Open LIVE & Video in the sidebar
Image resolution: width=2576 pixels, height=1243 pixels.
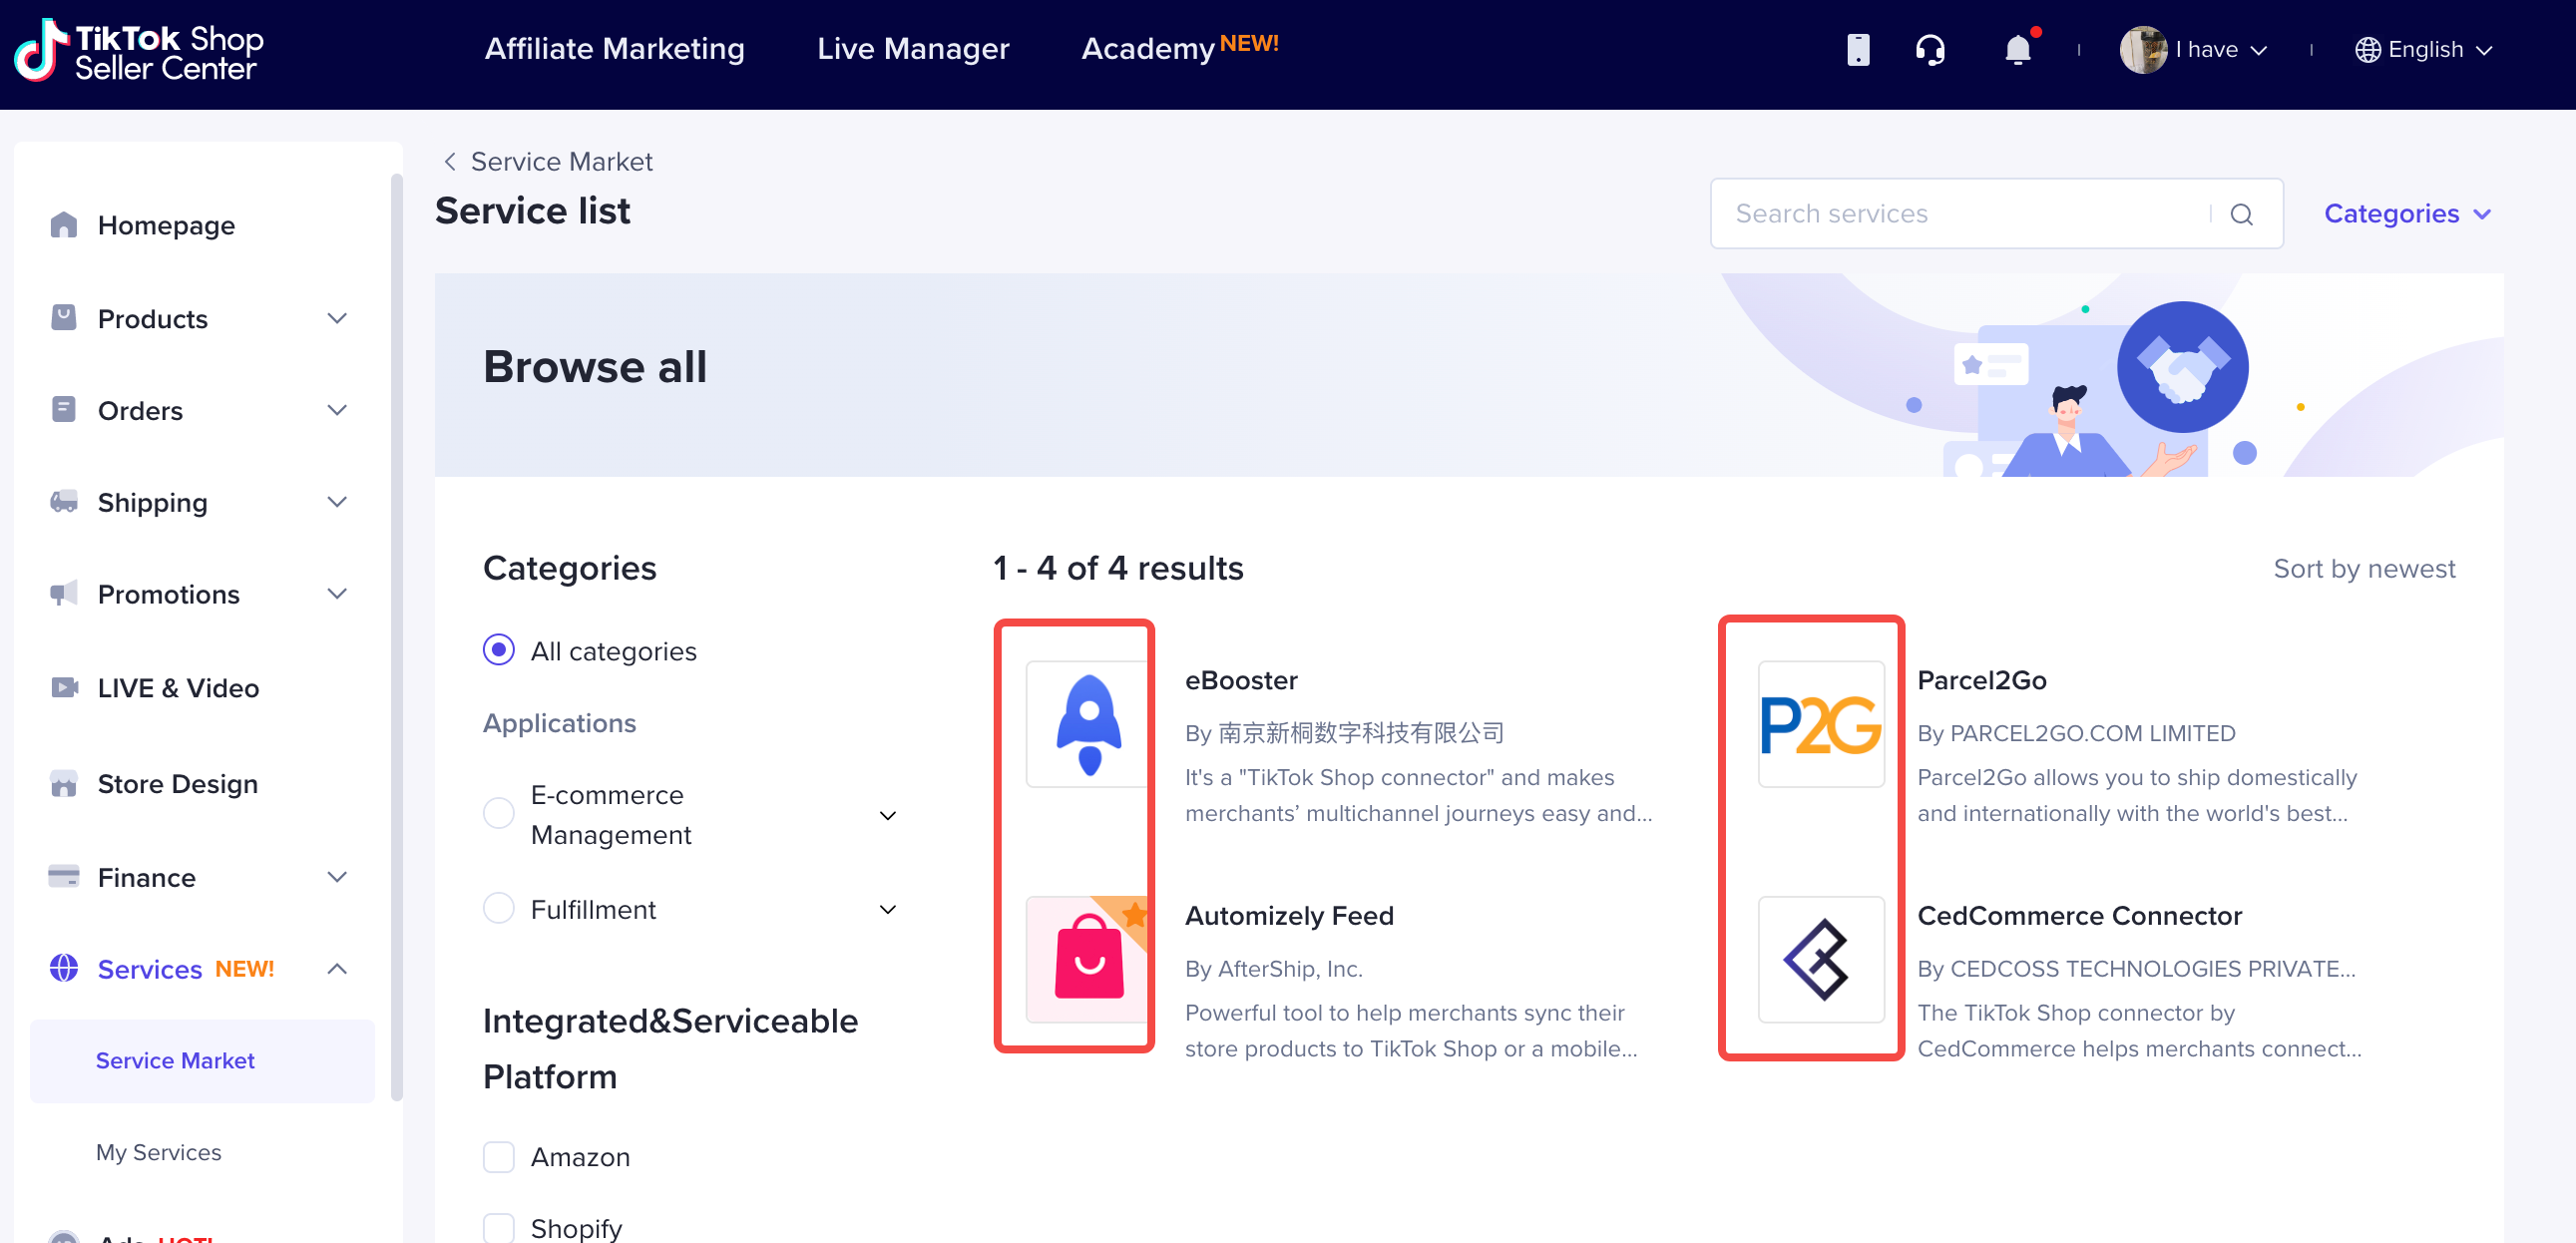(x=178, y=688)
